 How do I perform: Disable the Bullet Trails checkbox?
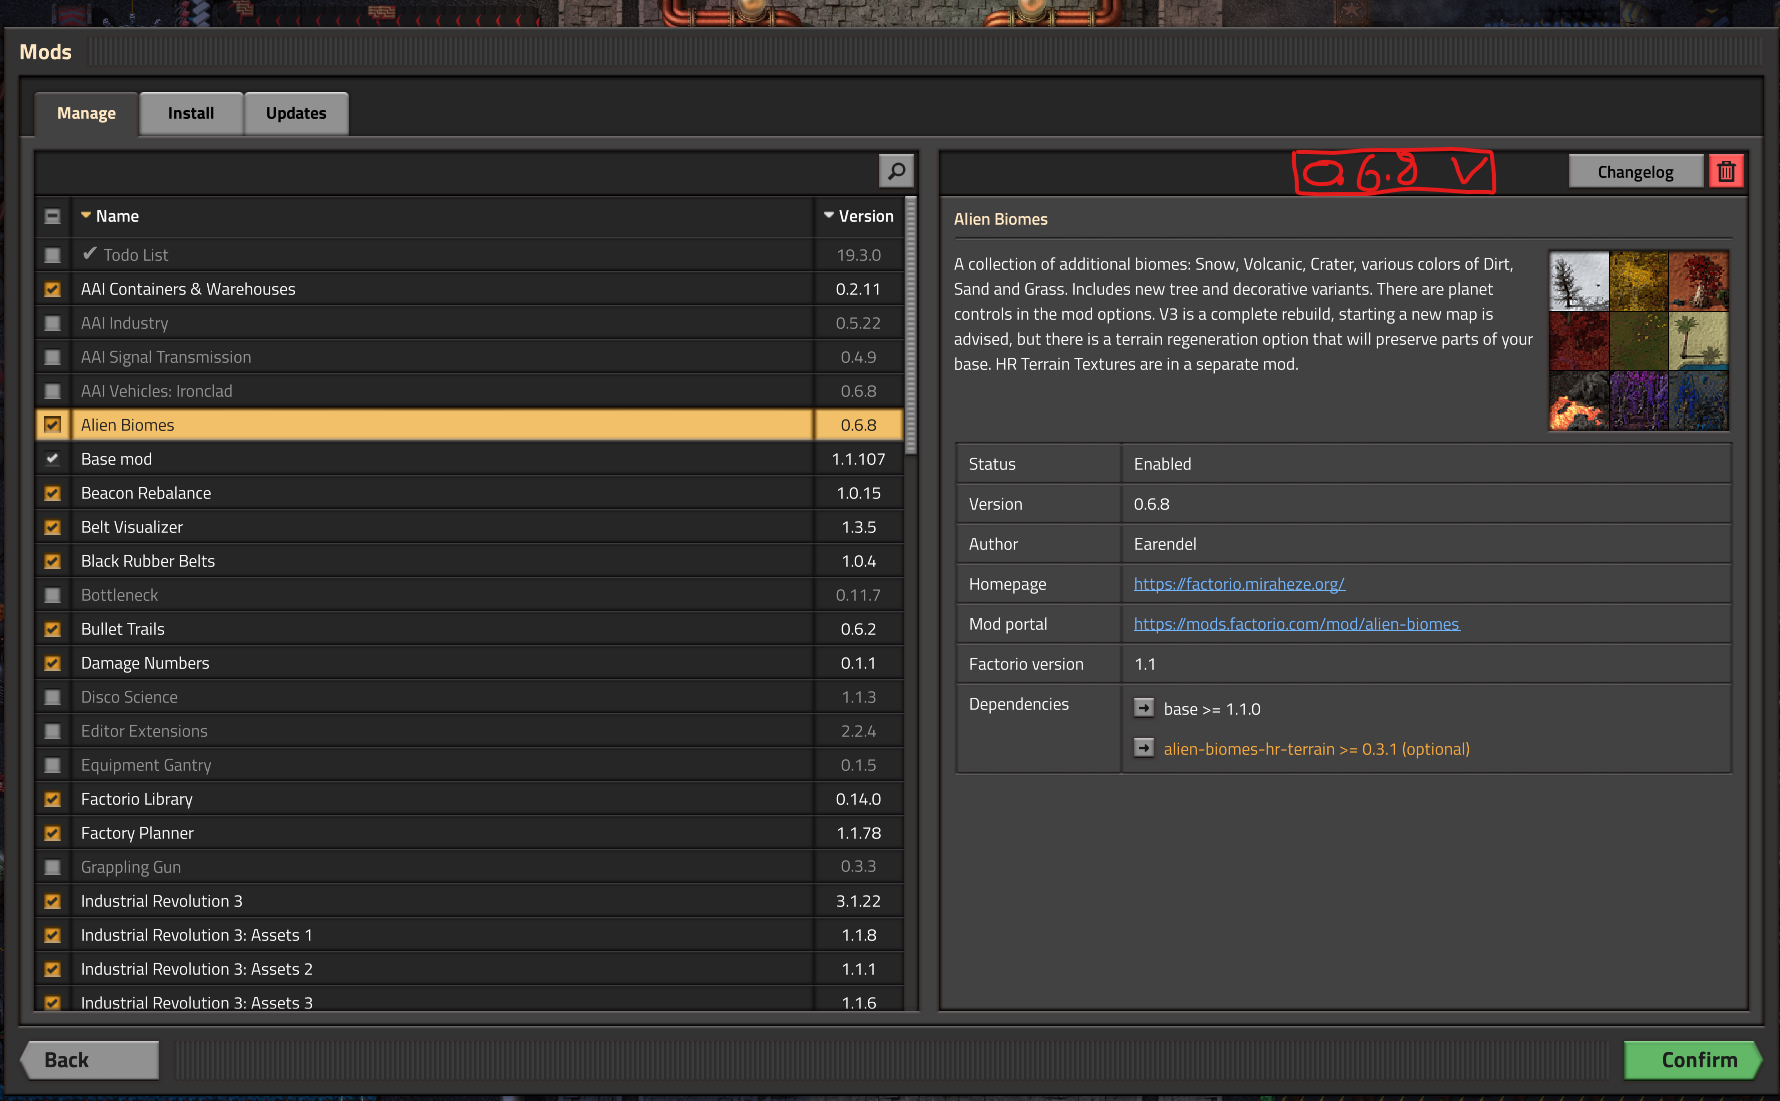click(53, 629)
